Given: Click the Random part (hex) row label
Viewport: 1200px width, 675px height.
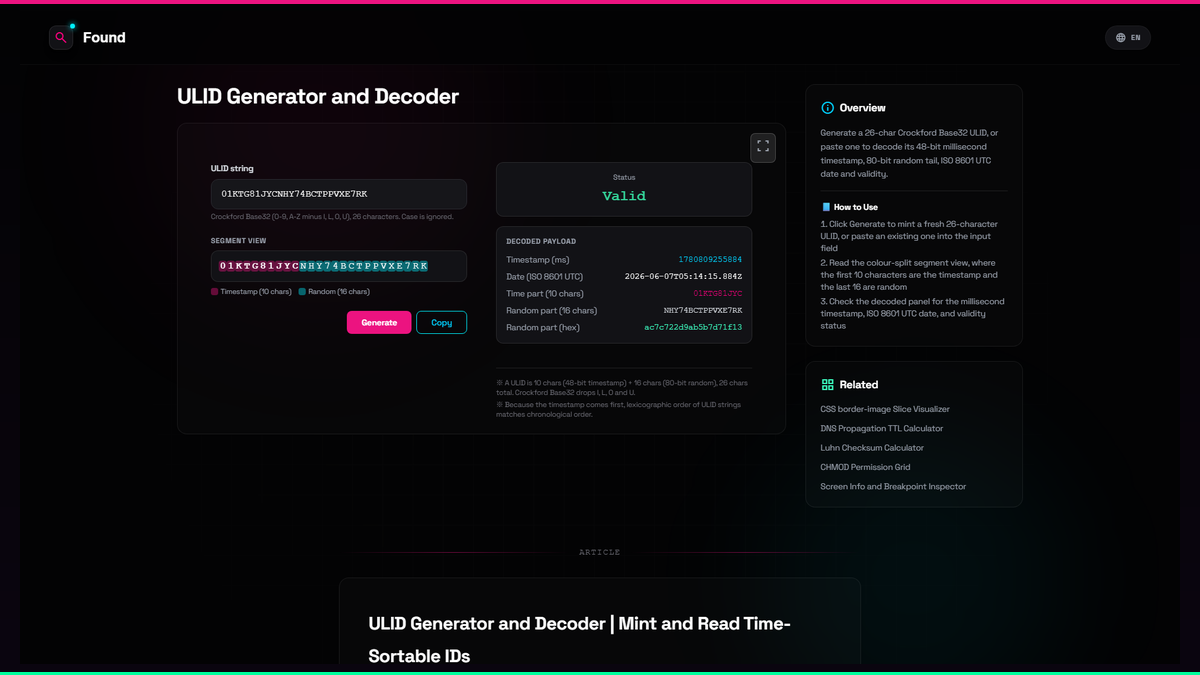Looking at the screenshot, I should [x=545, y=328].
